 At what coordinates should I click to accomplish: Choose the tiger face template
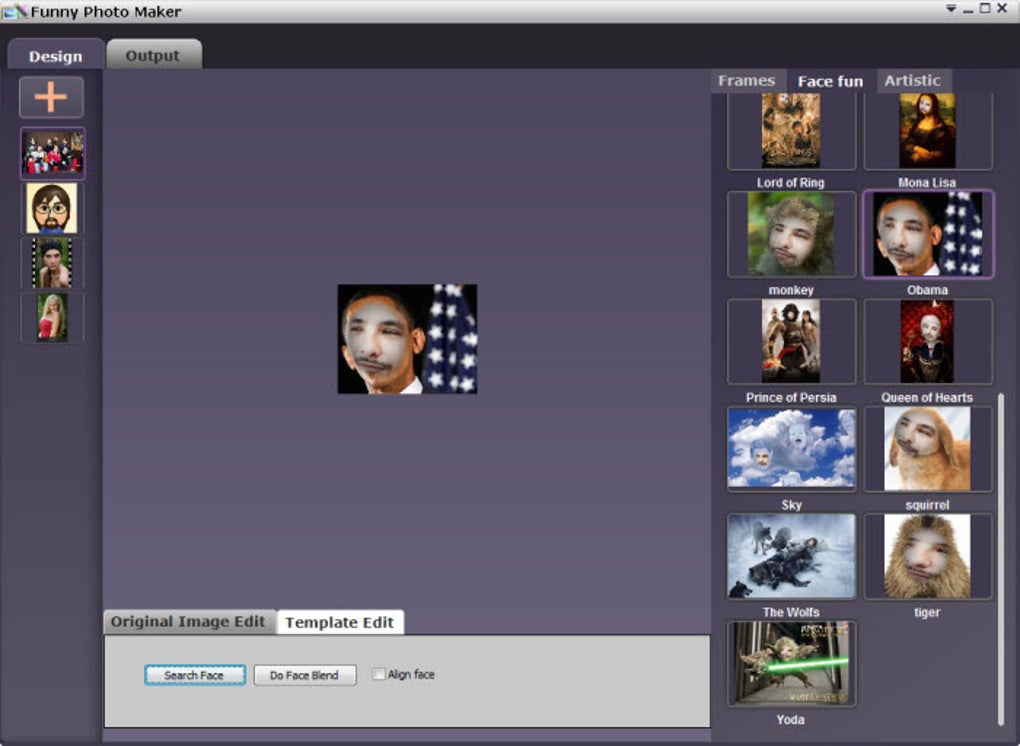tap(928, 556)
